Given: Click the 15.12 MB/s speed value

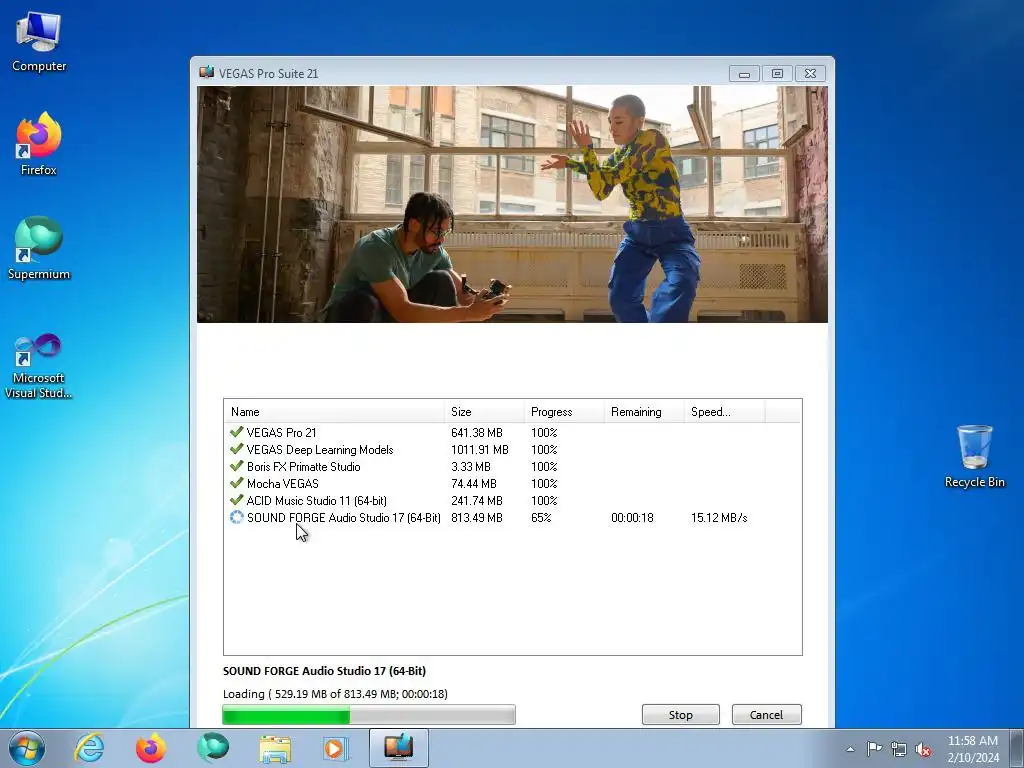Looking at the screenshot, I should pos(719,517).
